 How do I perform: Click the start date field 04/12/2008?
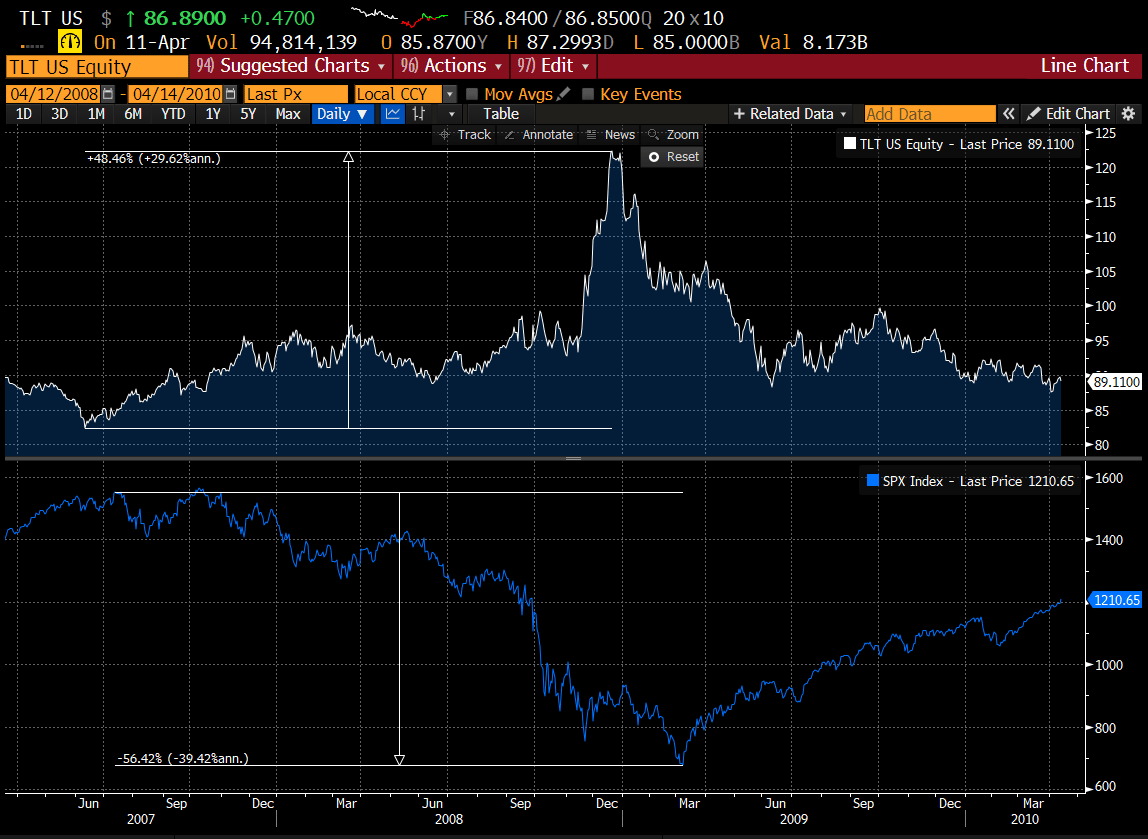(x=55, y=94)
